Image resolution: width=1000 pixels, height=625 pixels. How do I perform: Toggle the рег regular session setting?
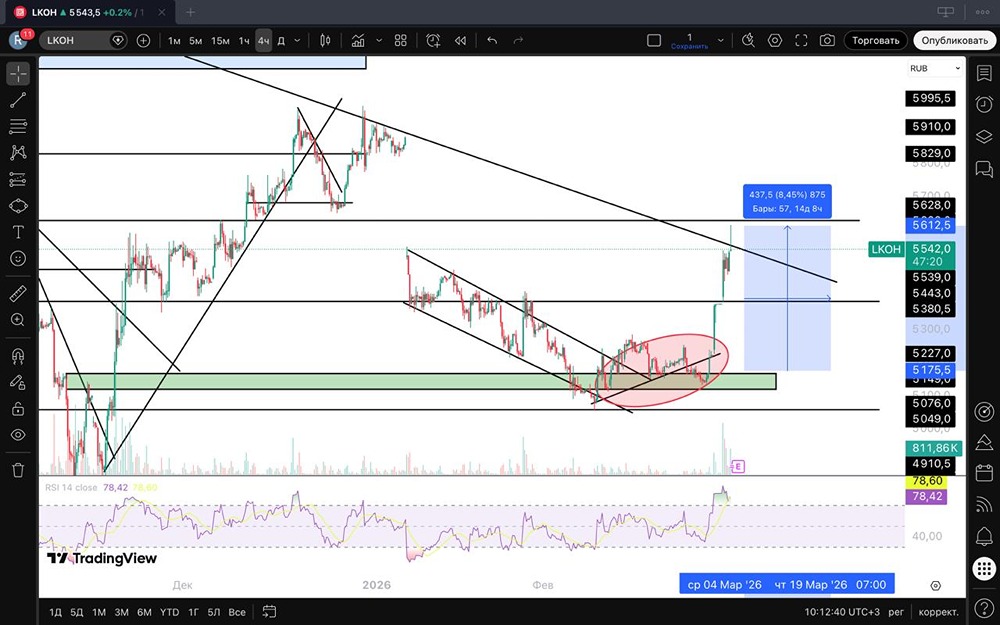[x=897, y=612]
